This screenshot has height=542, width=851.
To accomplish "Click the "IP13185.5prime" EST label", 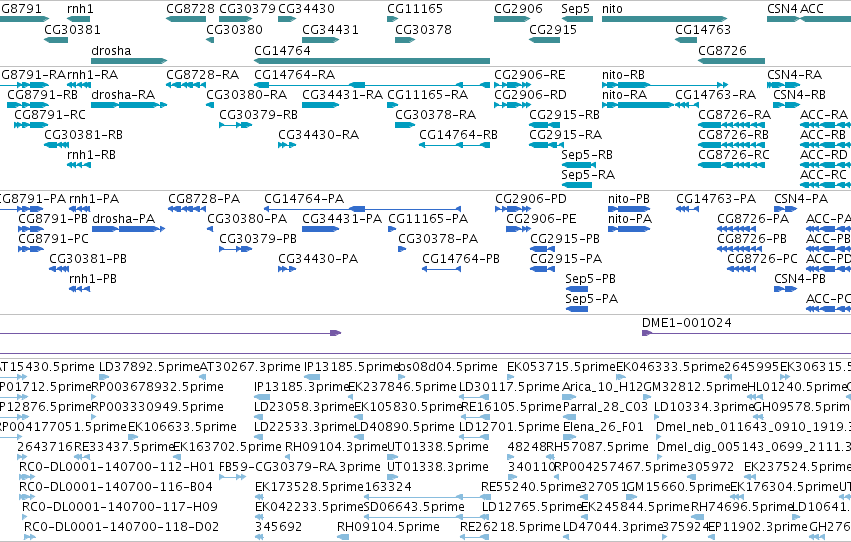I will coord(352,367).
